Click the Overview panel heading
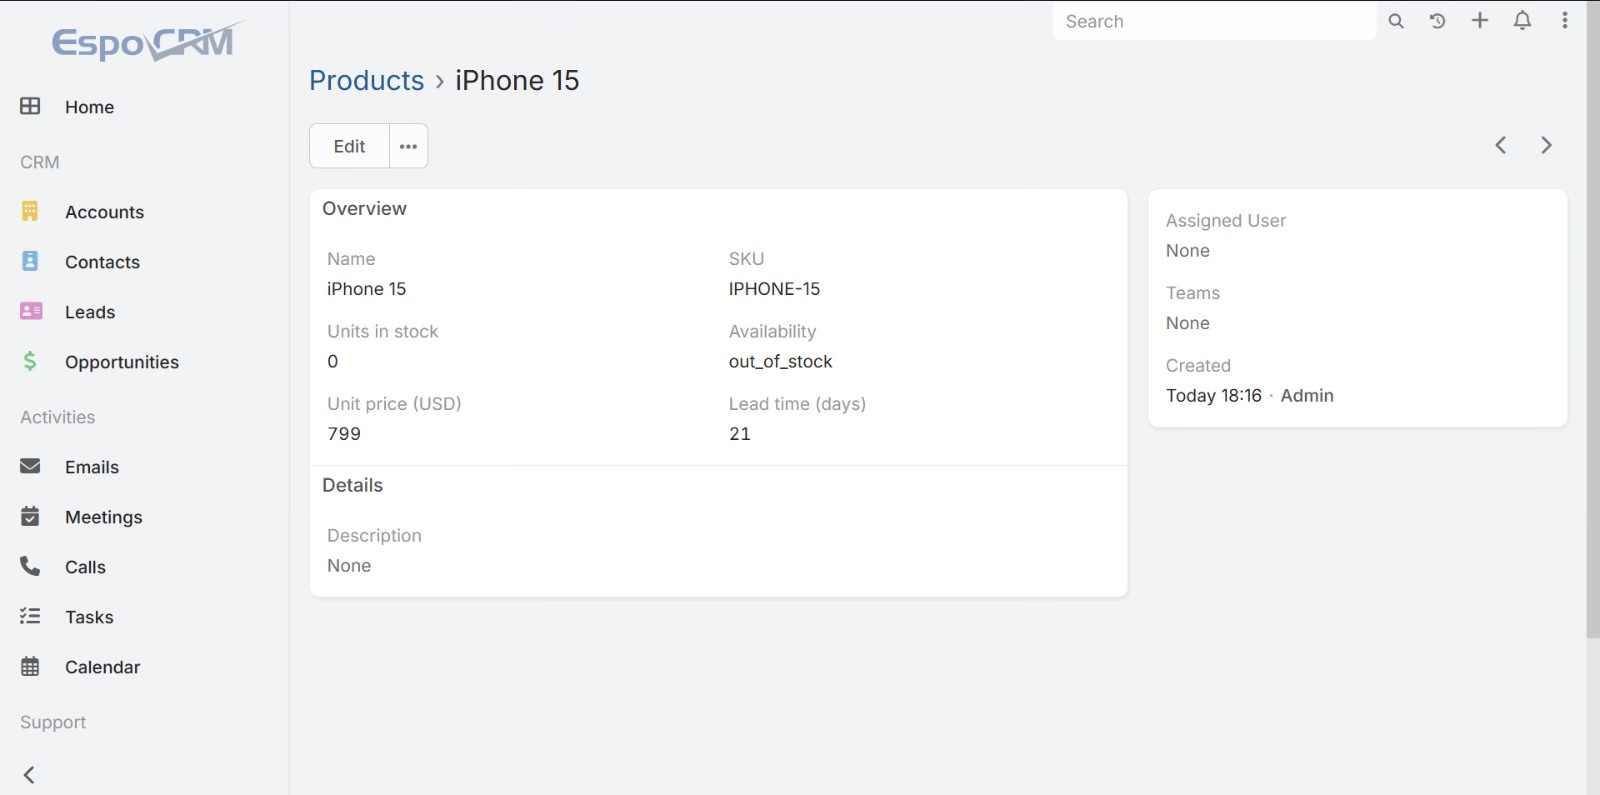 364,208
